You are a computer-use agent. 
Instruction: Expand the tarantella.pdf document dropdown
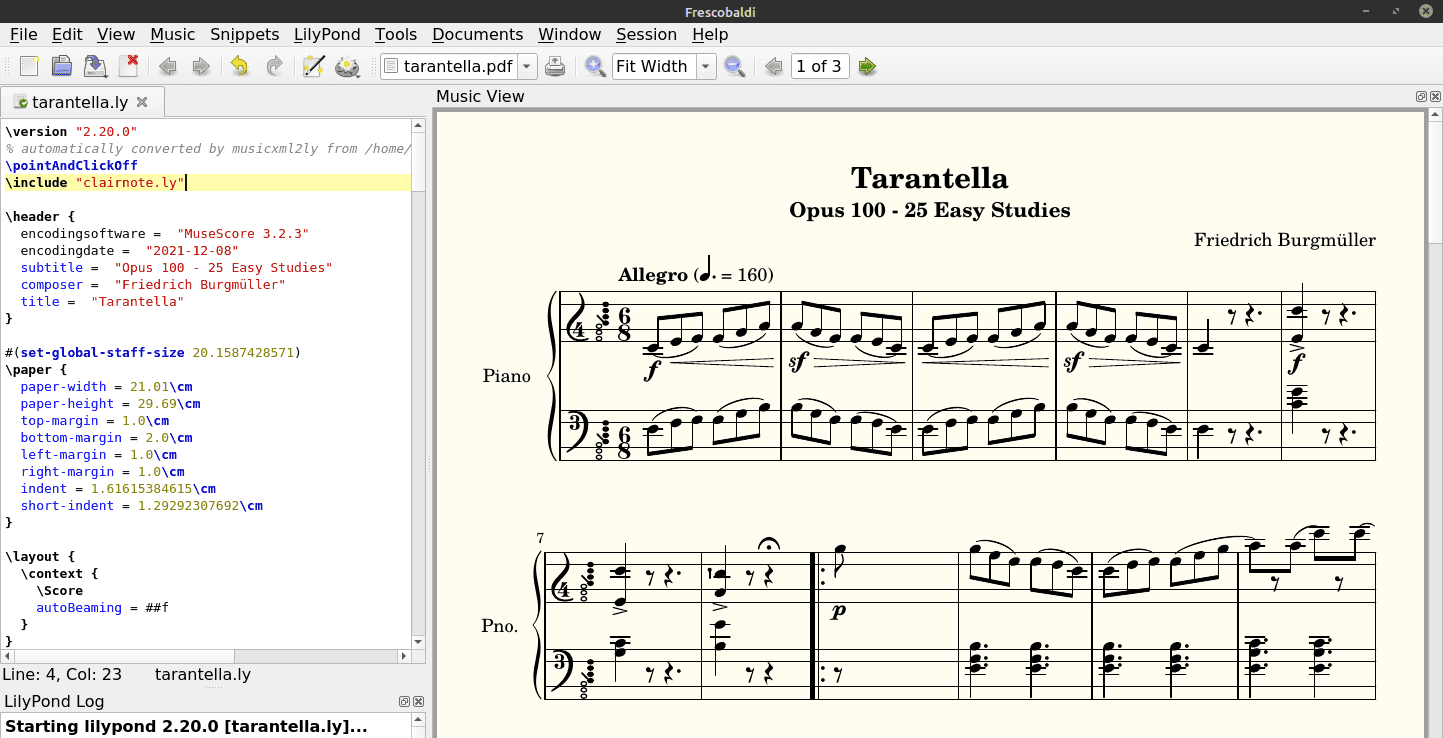click(527, 66)
